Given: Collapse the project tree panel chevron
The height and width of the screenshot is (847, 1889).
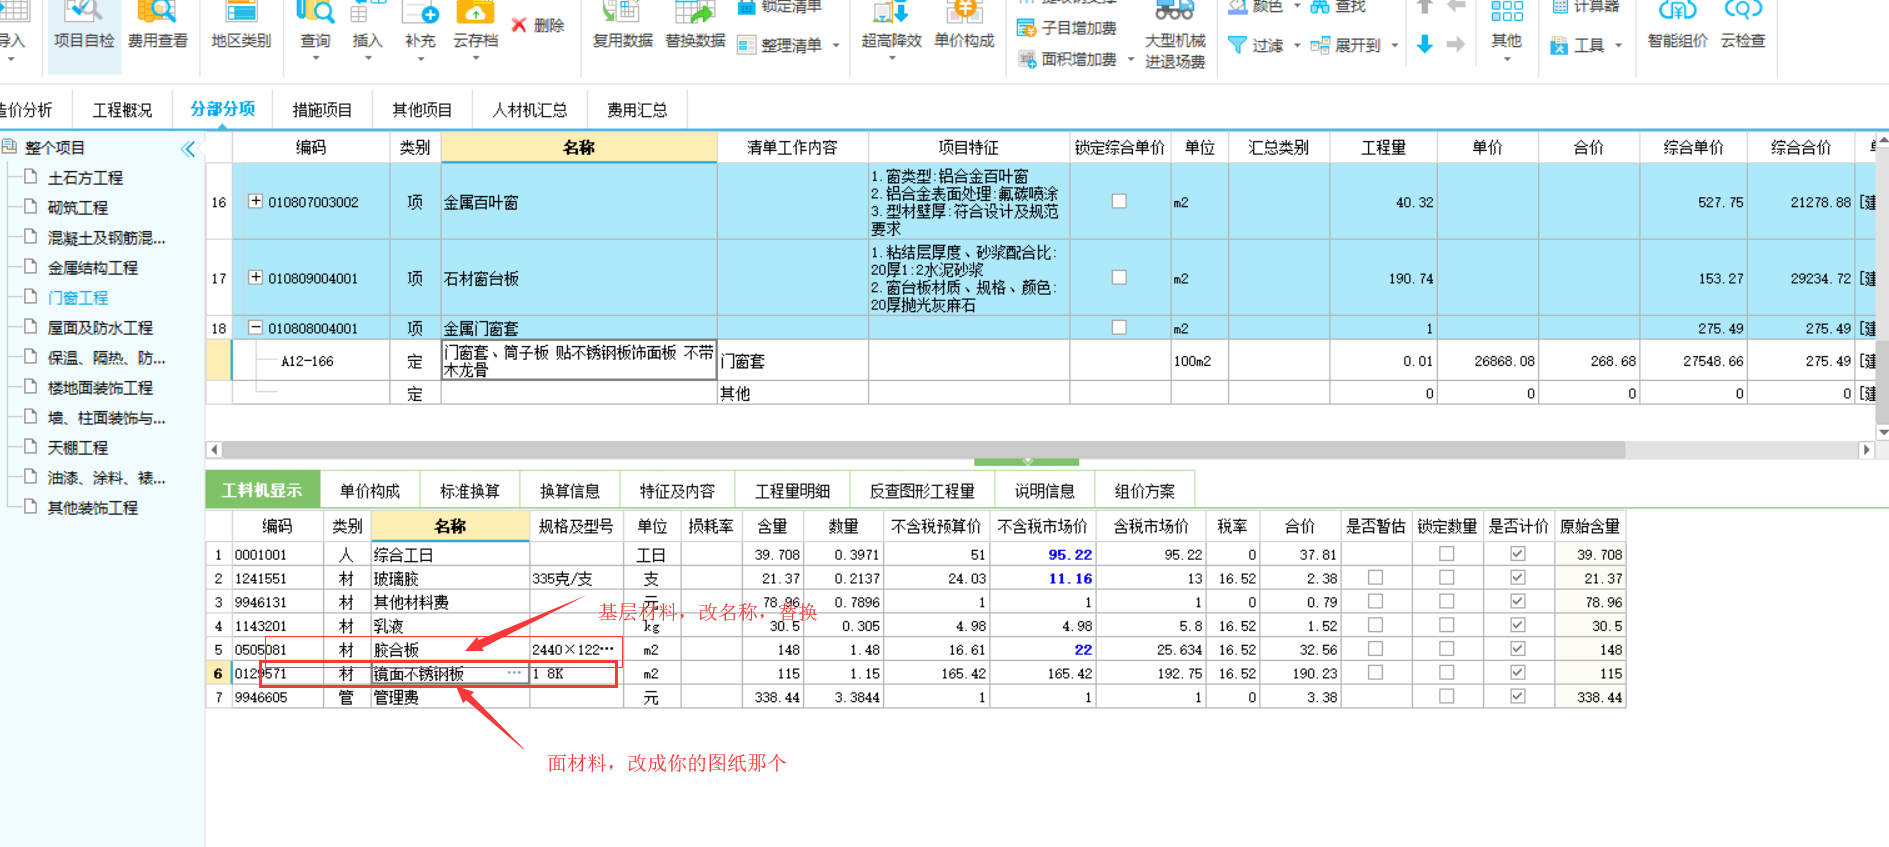Looking at the screenshot, I should click(x=188, y=149).
